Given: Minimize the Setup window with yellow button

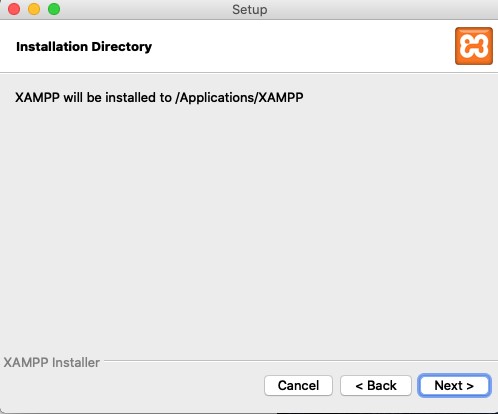Looking at the screenshot, I should point(34,9).
